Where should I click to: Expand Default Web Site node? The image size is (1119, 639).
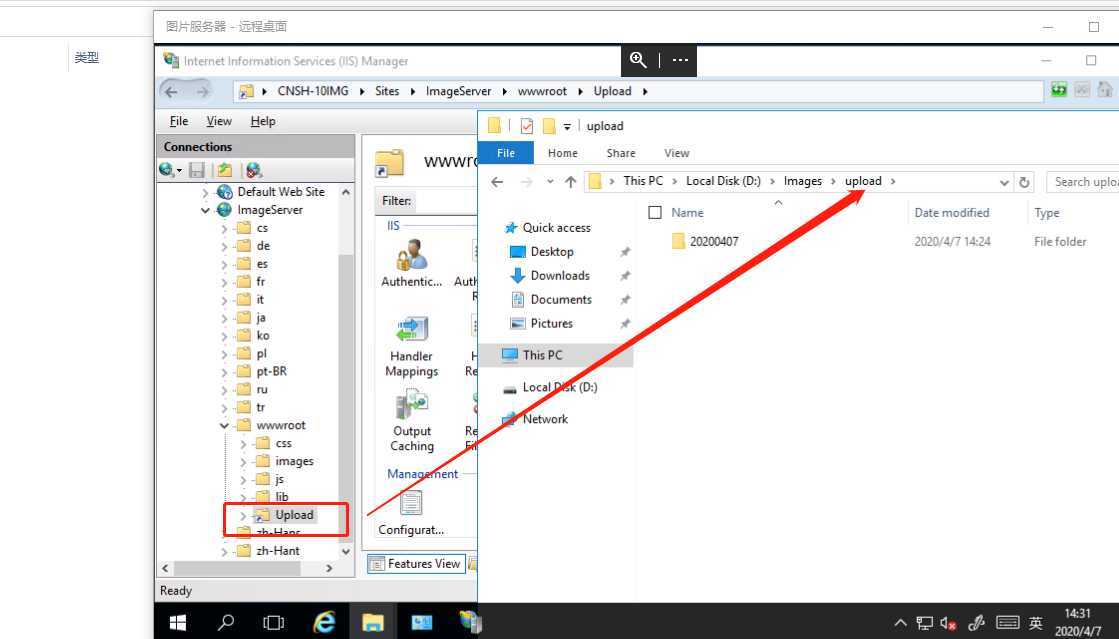(206, 193)
